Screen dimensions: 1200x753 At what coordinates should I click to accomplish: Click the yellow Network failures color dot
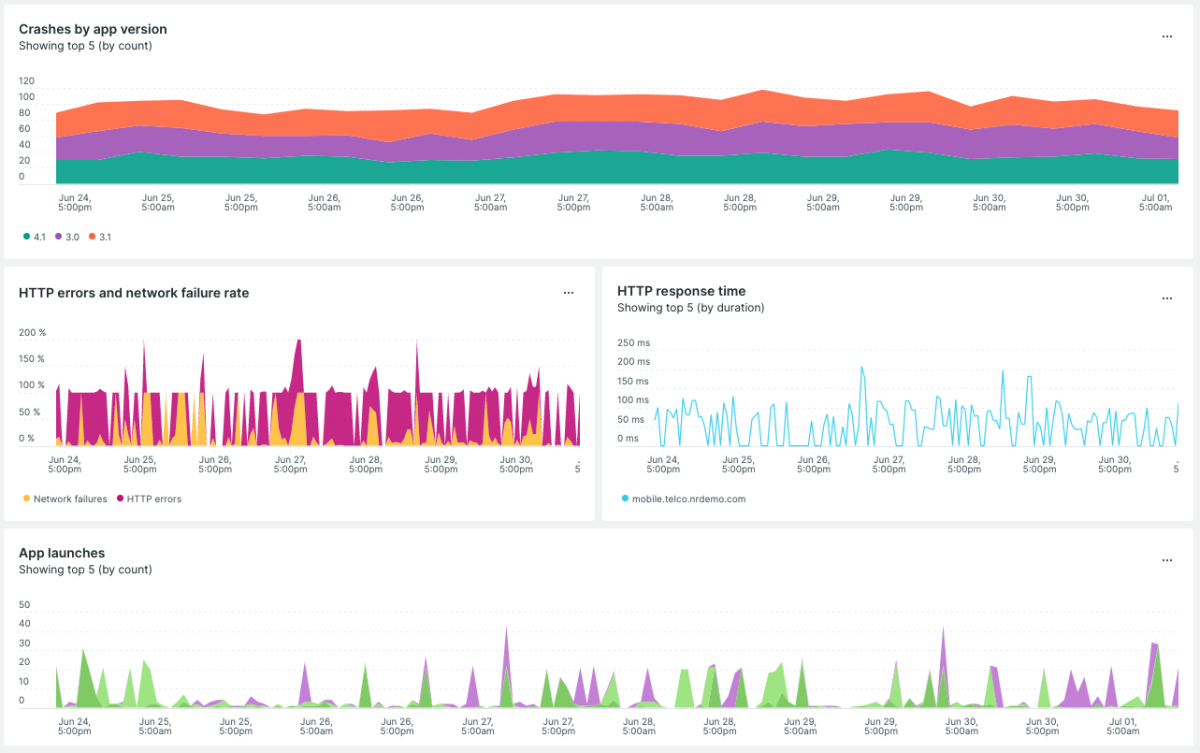point(25,498)
